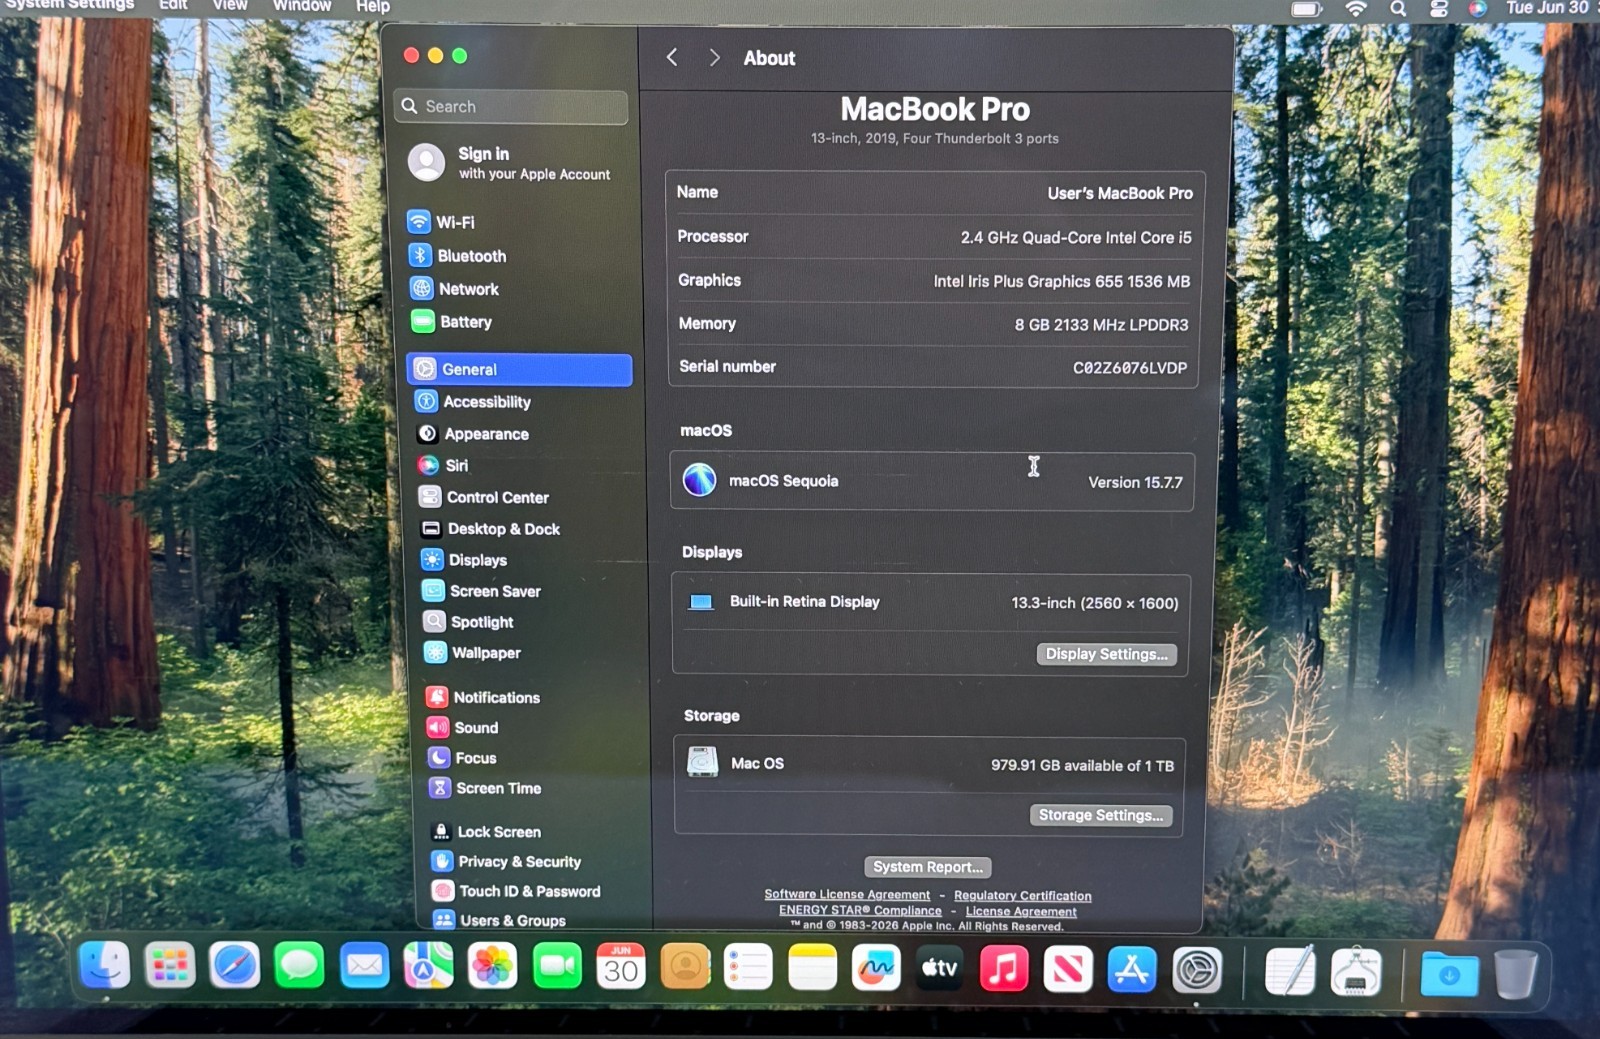Click the Display Settings button

pos(1106,653)
